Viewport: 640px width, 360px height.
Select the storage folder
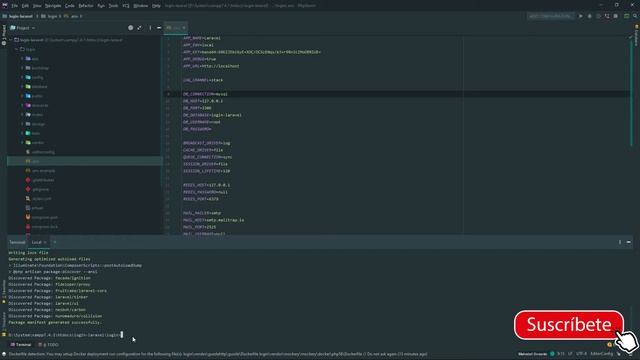tap(38, 124)
